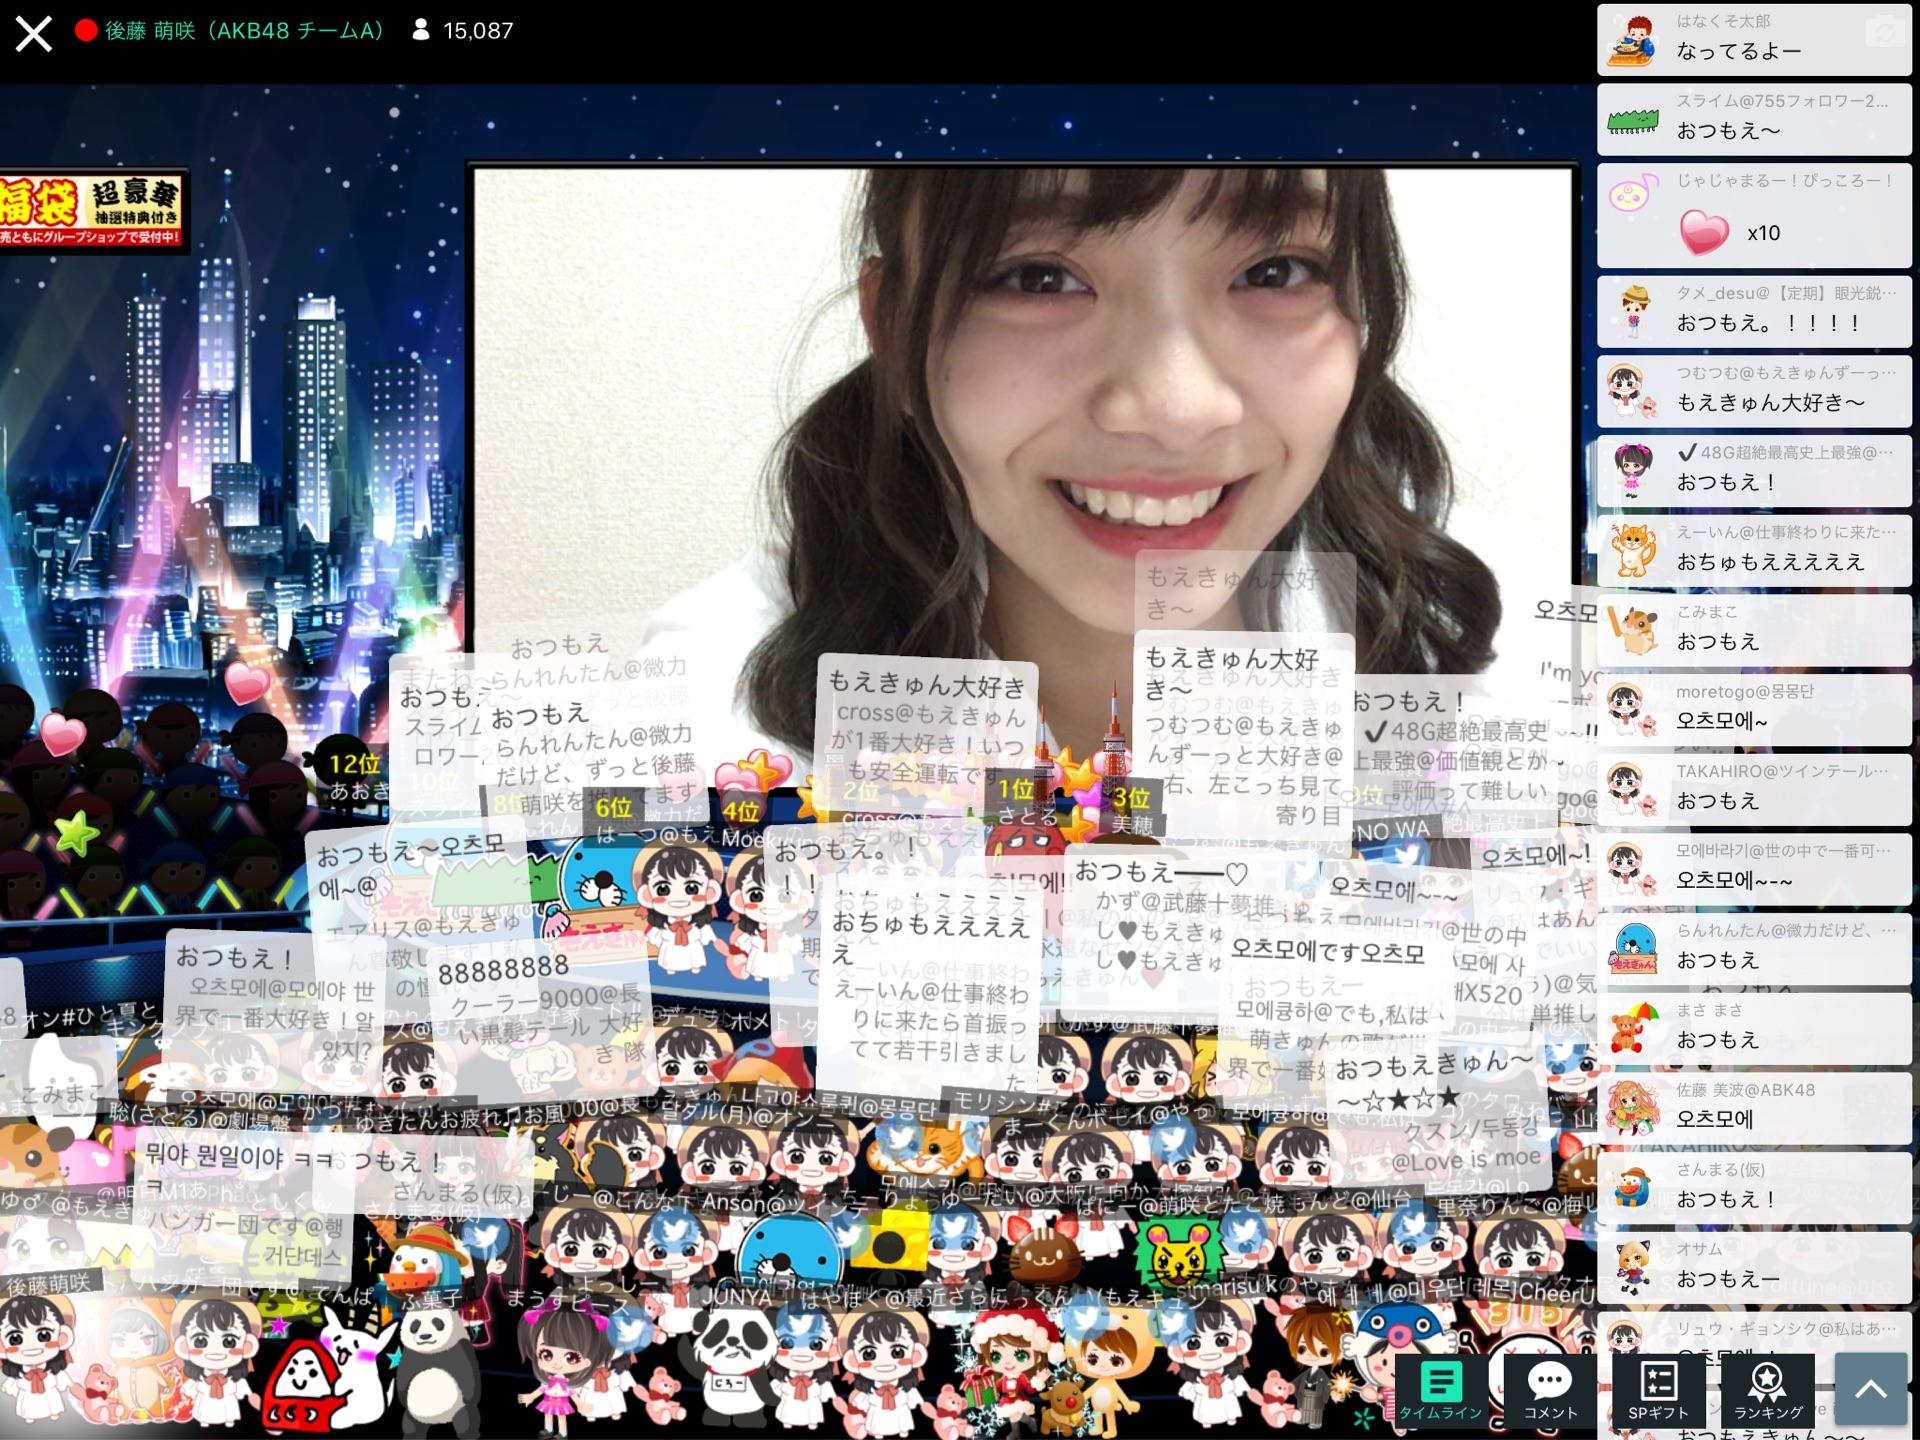Tap moretogo avatar in timeline
Image resolution: width=1920 pixels, height=1440 pixels.
coord(1633,710)
